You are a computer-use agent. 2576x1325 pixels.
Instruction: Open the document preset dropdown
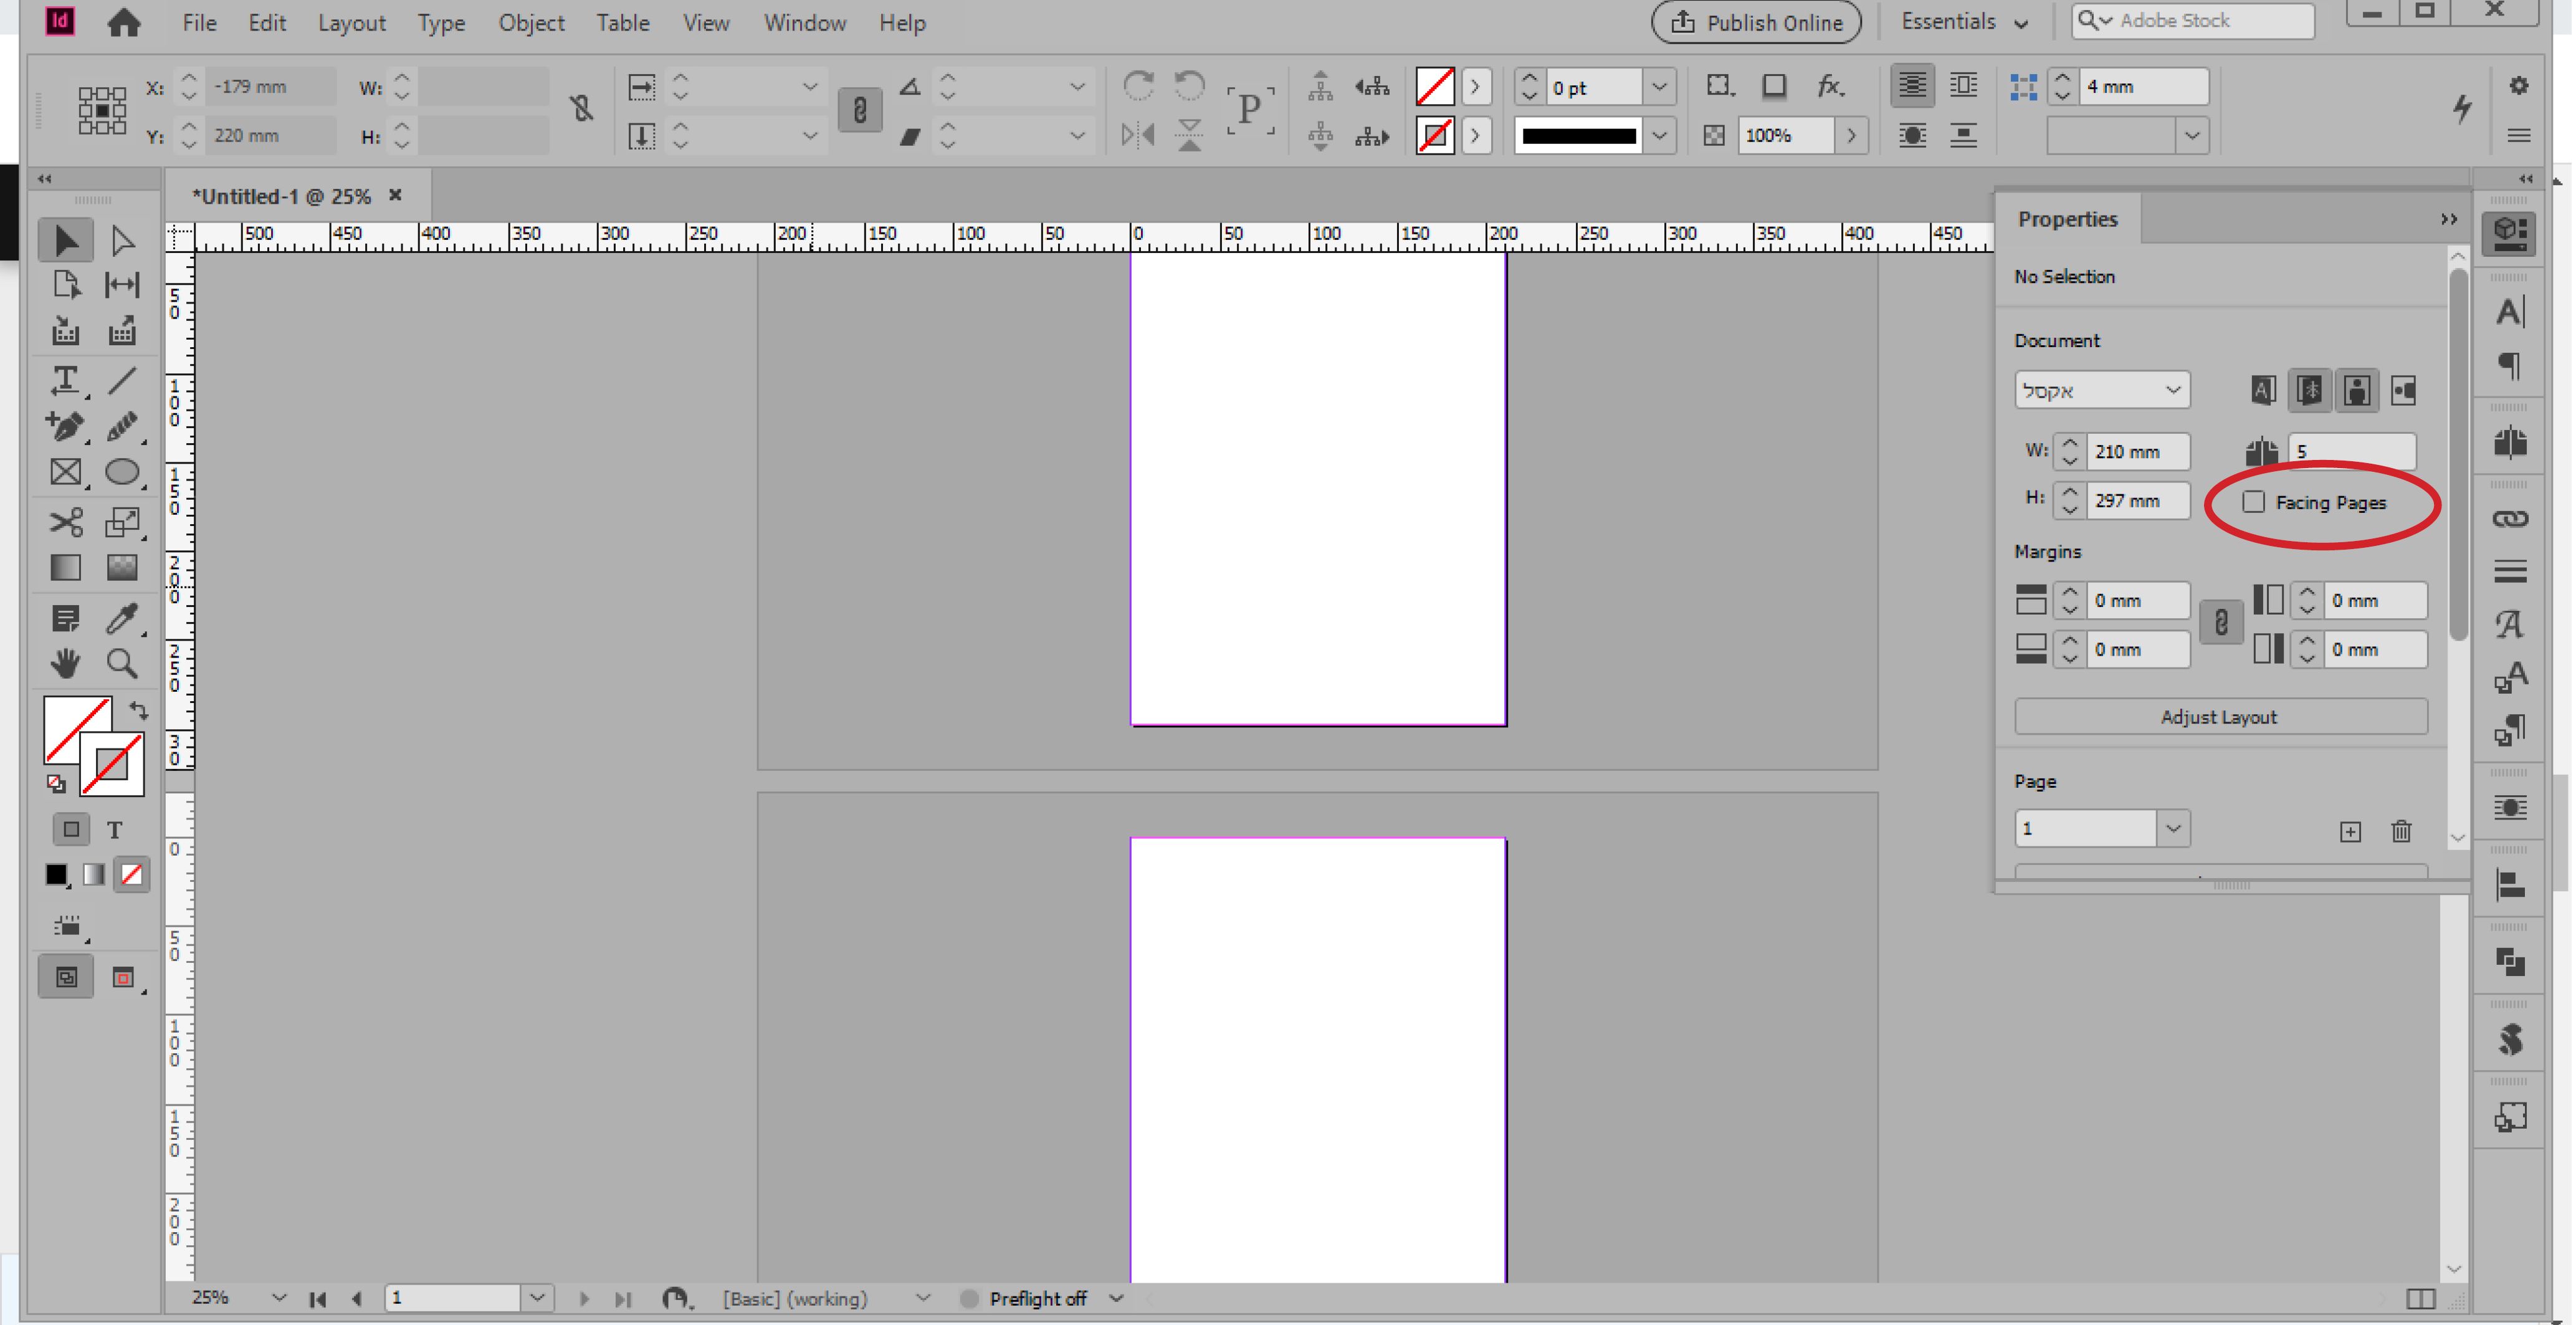2101,390
